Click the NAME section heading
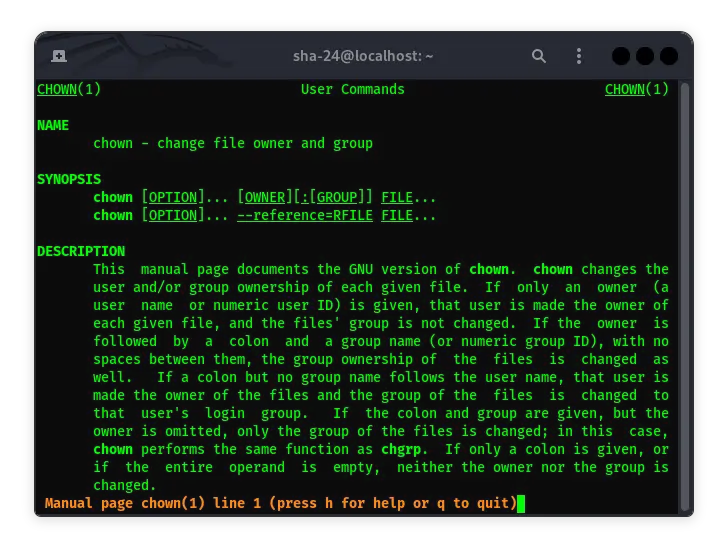Image resolution: width=728 pixels, height=554 pixels. [53, 125]
